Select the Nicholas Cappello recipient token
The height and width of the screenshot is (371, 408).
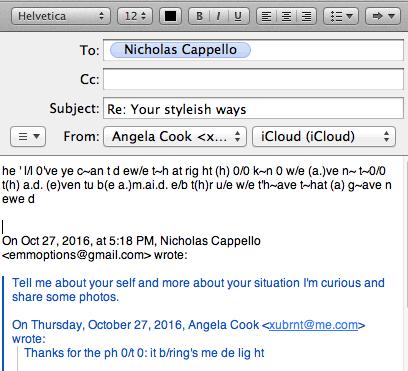(x=180, y=50)
